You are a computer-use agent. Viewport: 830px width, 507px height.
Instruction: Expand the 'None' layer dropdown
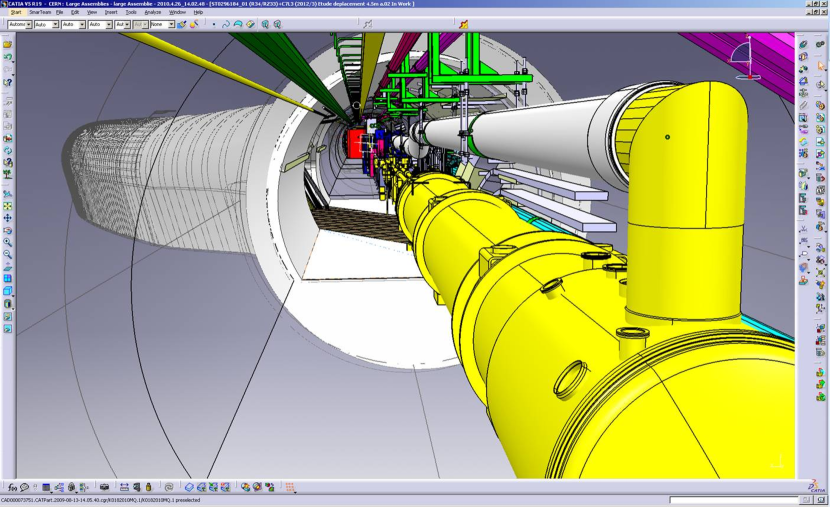(x=162, y=24)
